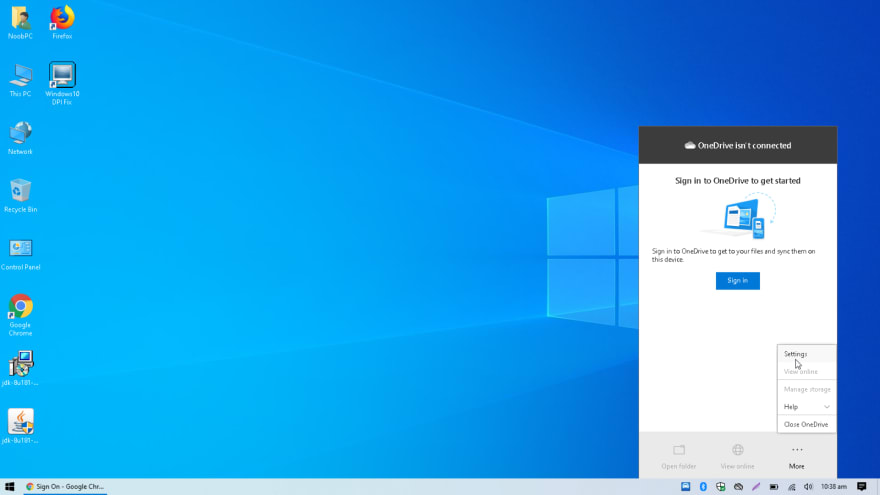Open Windows Security shield tray icon
880x495 pixels.
[721, 487]
